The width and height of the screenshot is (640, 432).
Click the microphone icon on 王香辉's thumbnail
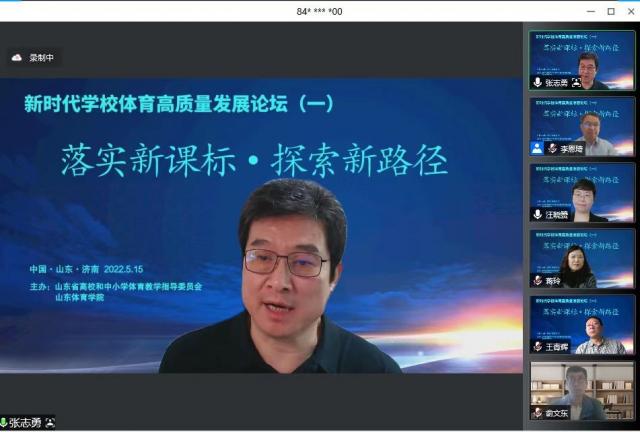click(x=537, y=347)
